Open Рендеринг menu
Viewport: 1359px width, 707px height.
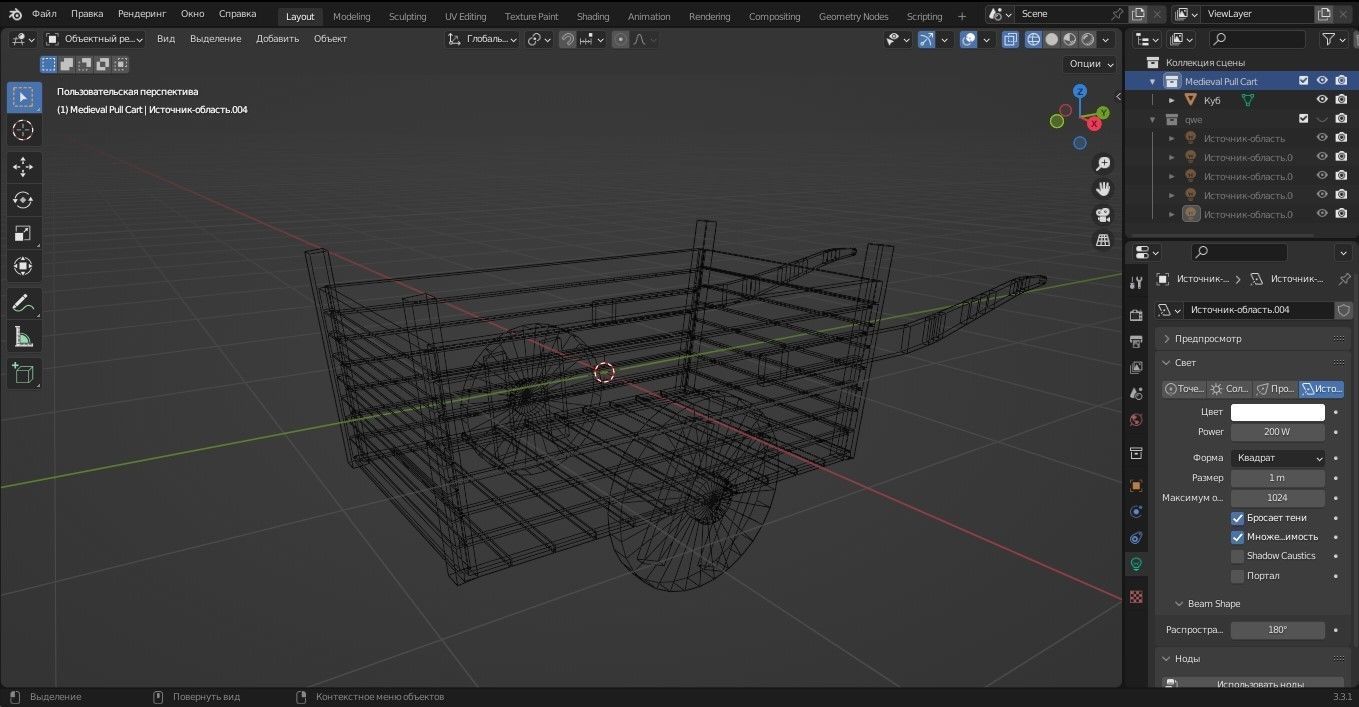pos(142,14)
